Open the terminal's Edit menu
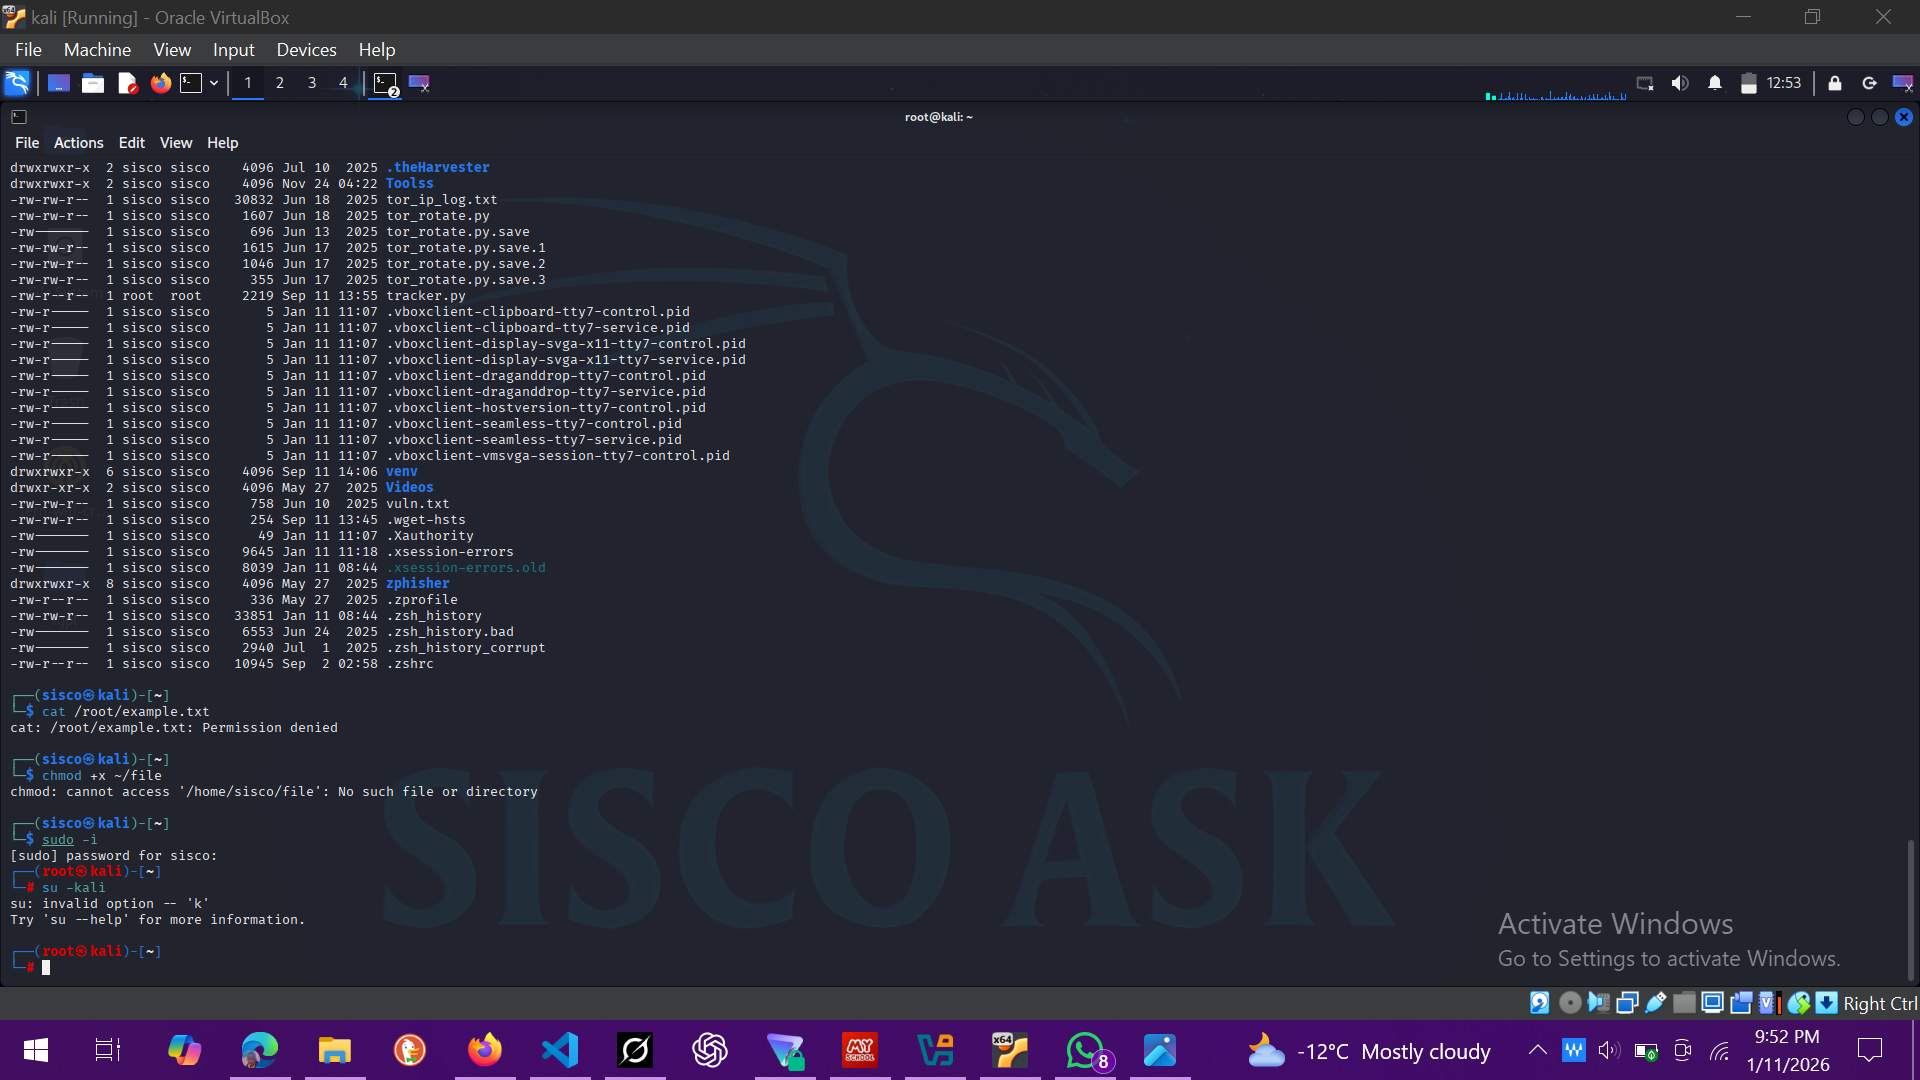 131,143
